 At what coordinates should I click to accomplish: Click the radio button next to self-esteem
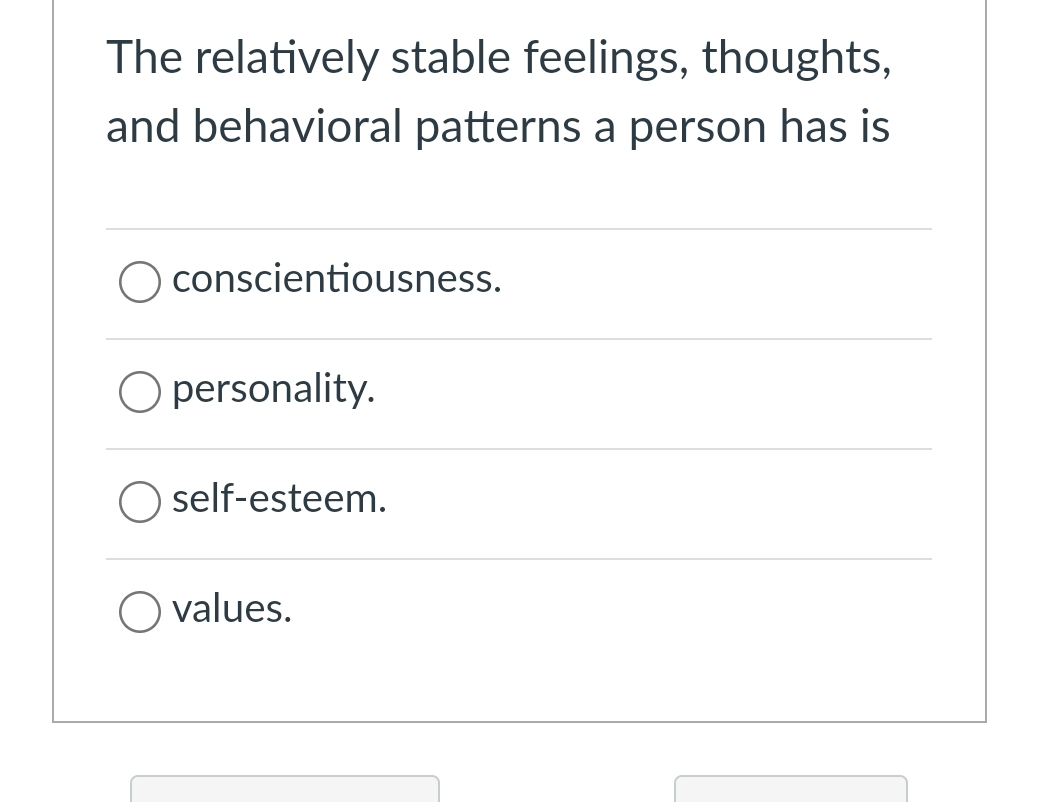point(140,502)
